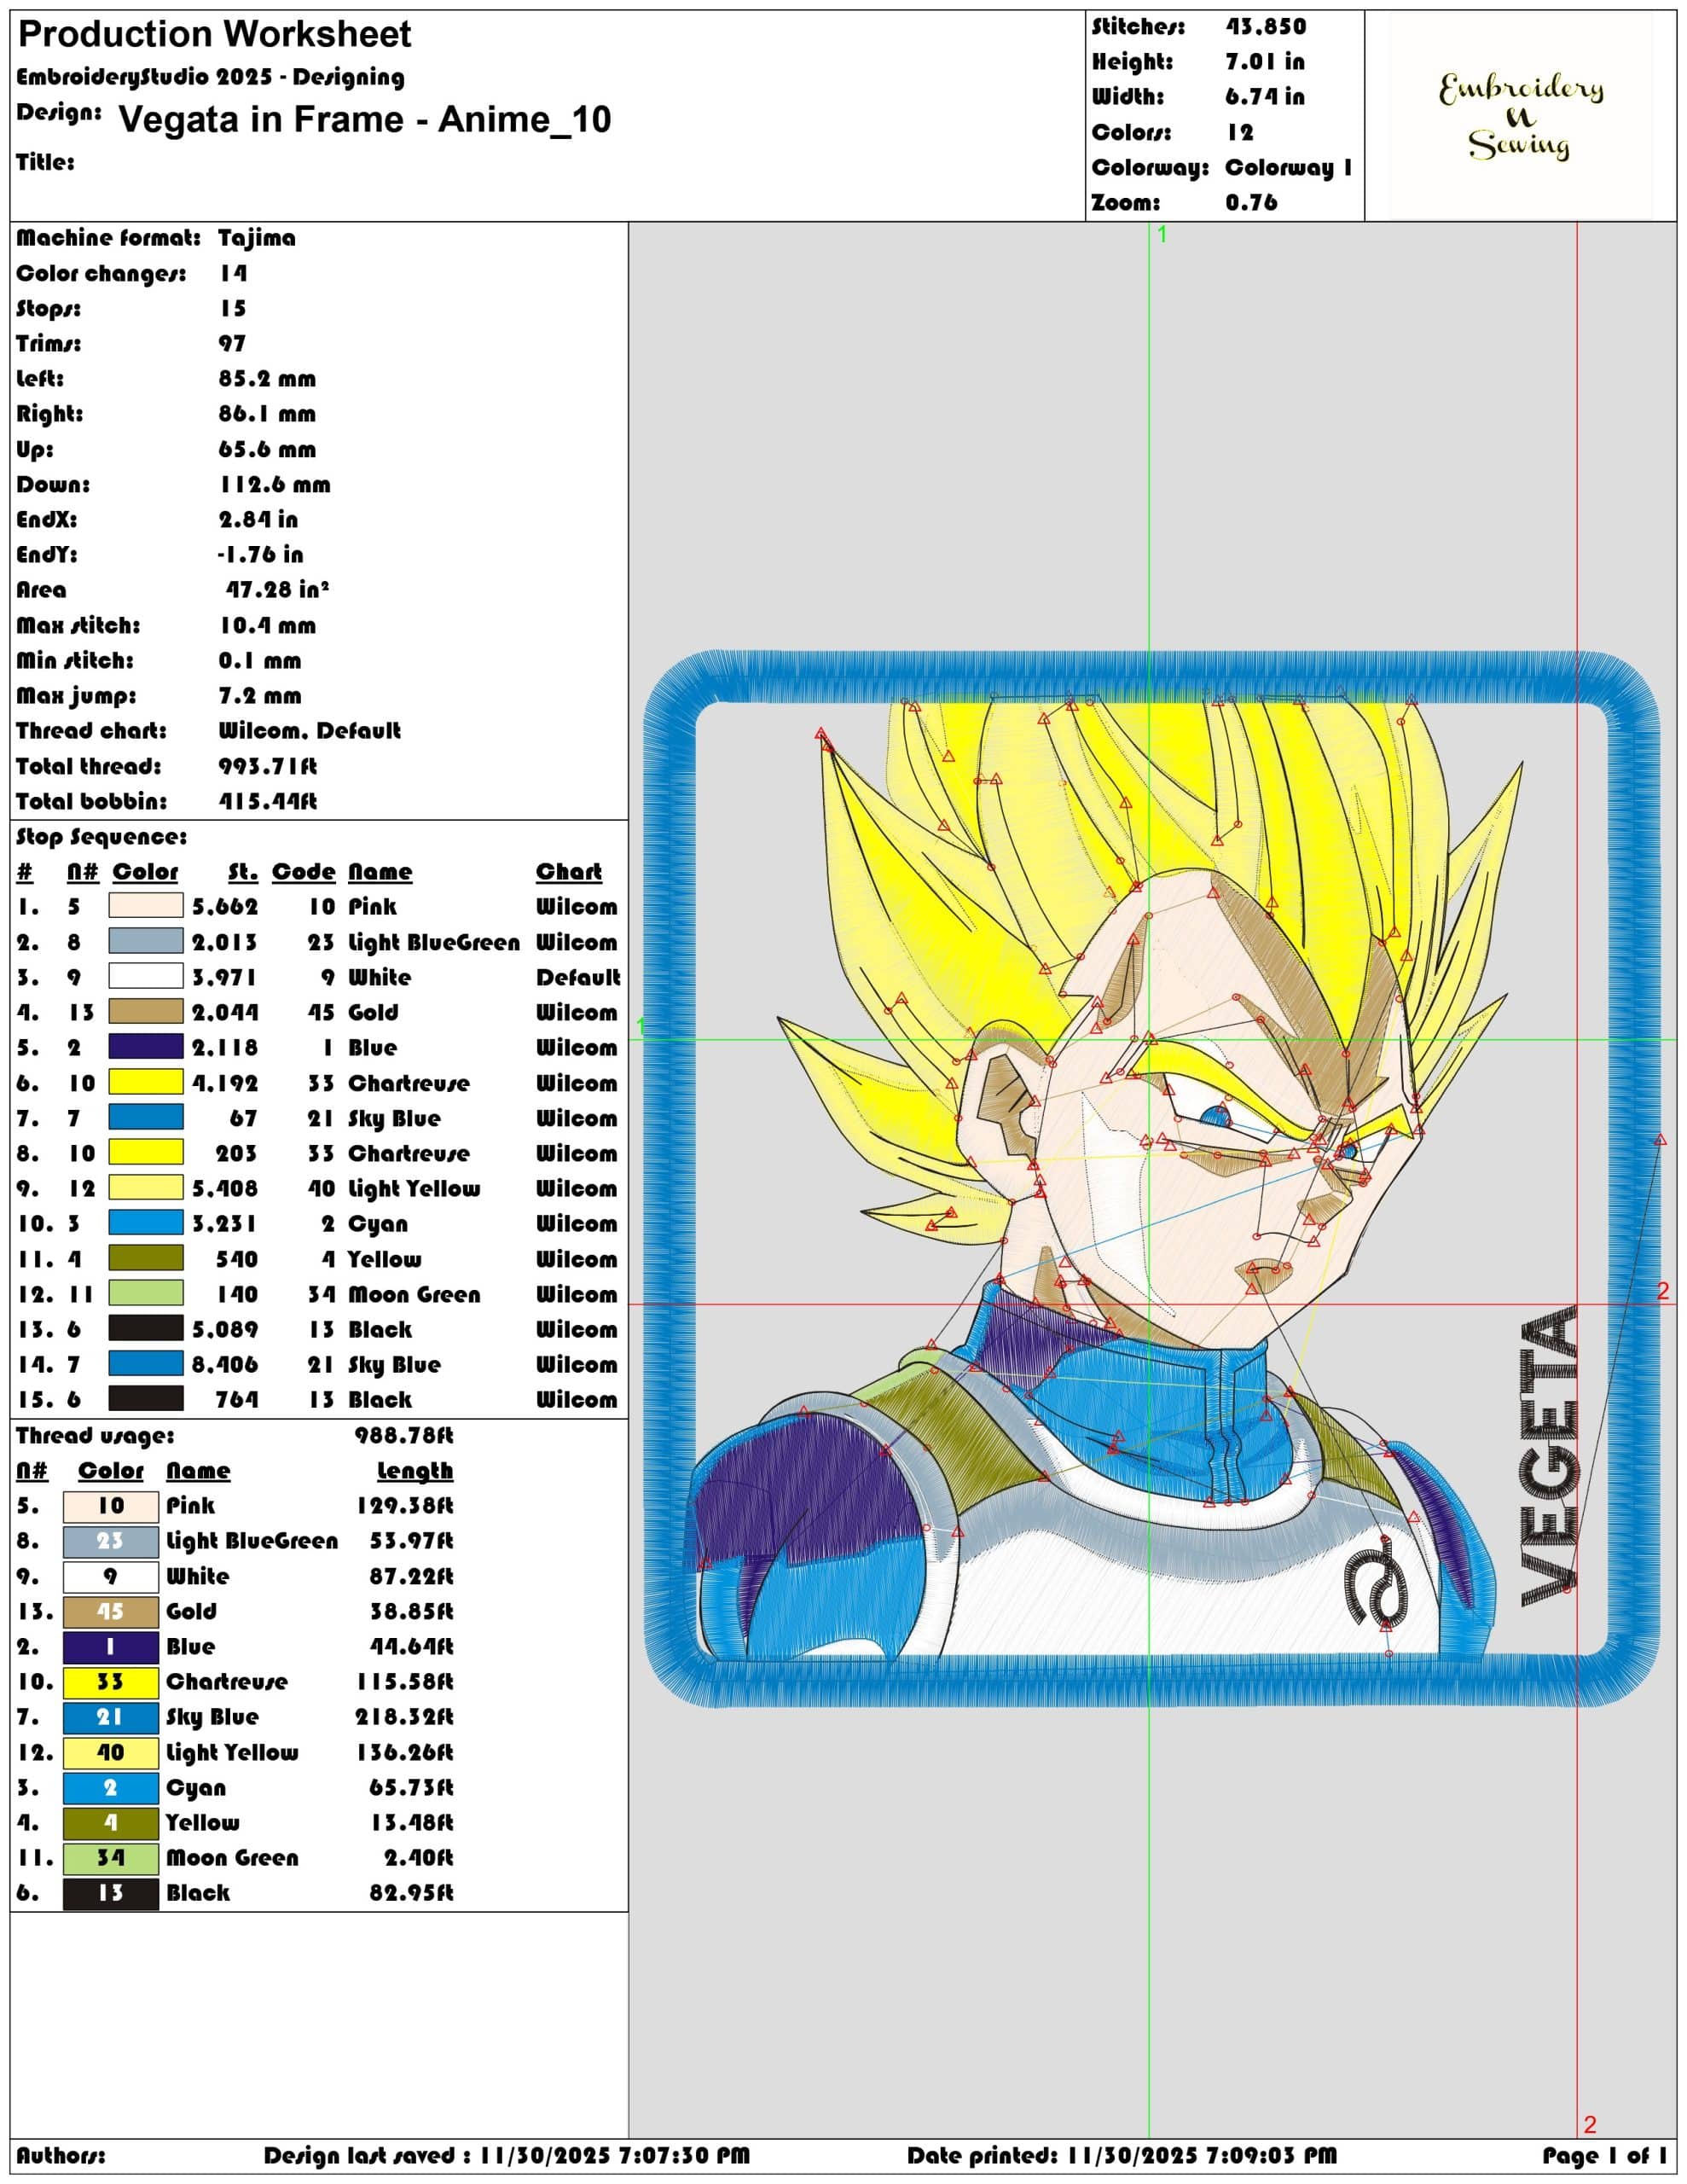Click Thread usage Moon Green swatch numbered 34
Screen dimensions: 1687x2184
[x=111, y=1858]
